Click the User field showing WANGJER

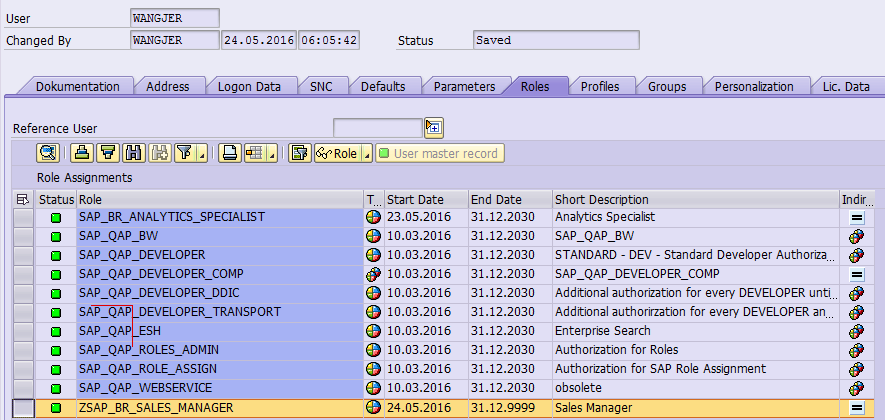coord(174,18)
